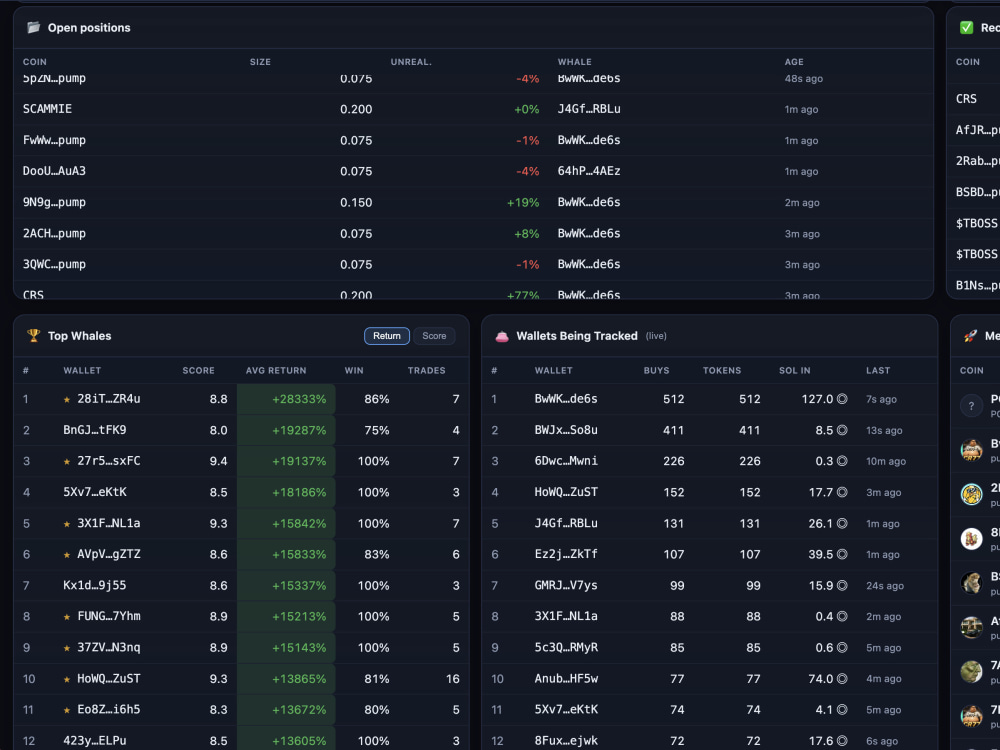Viewport: 1000px width, 750px height.
Task: Click the star icon beside AVpV…gZTZ
Action: tap(67, 555)
